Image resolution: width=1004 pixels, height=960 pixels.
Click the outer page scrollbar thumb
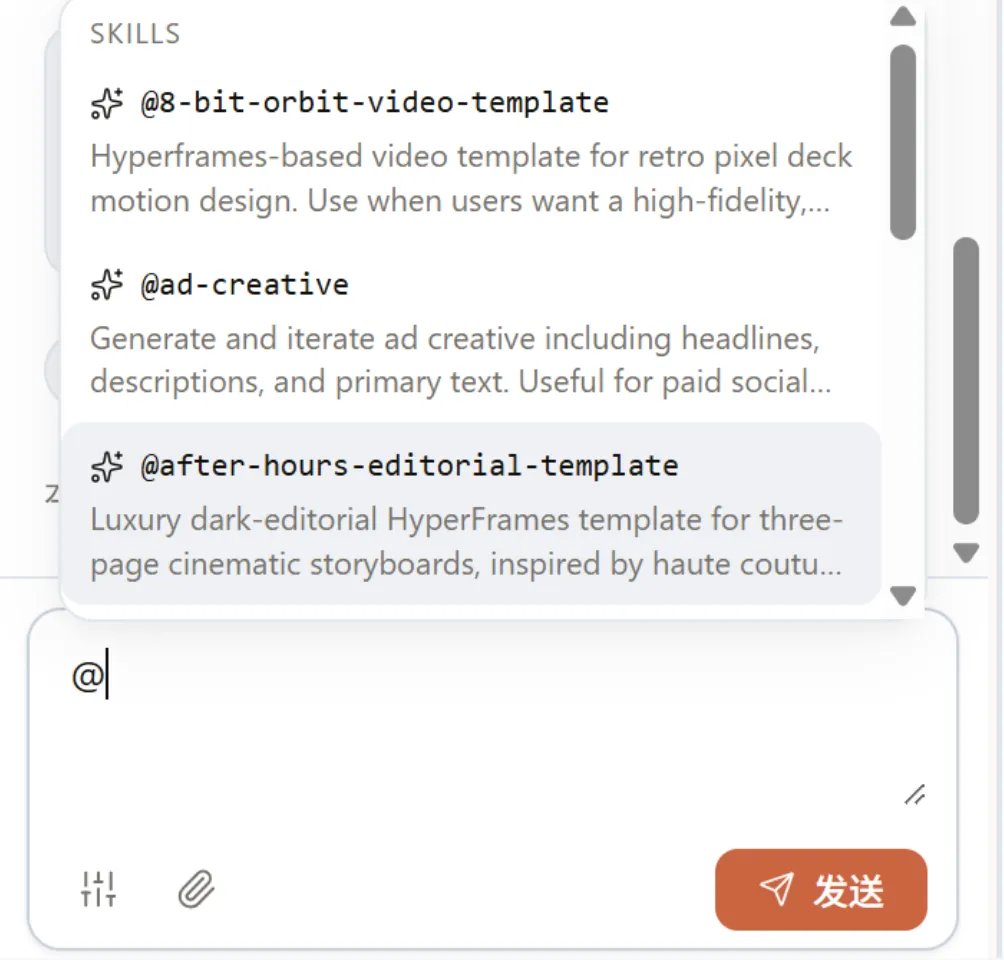point(966,381)
